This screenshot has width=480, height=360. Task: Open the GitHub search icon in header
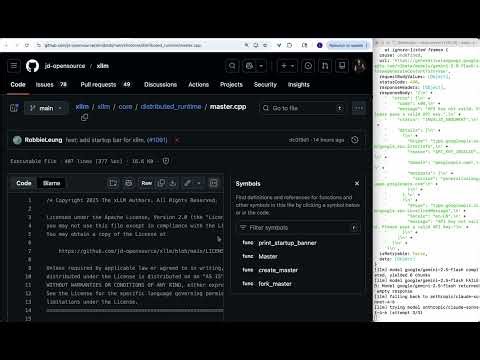232,66
